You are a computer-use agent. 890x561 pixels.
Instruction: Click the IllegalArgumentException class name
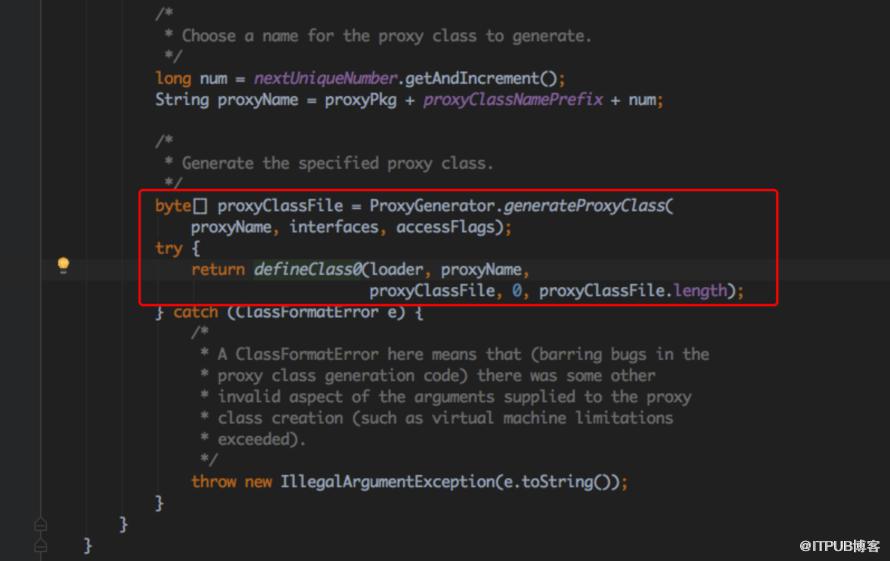(x=388, y=482)
